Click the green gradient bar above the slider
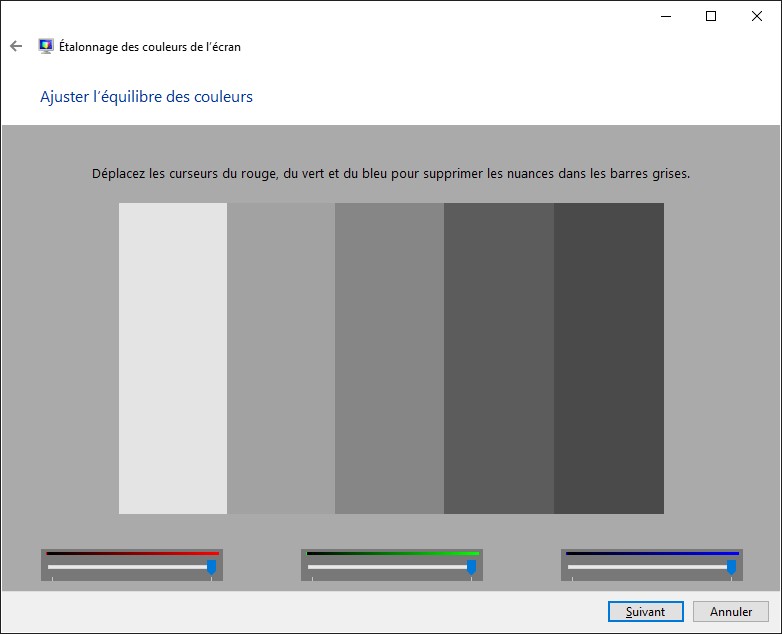The height and width of the screenshot is (634, 782). click(x=392, y=553)
